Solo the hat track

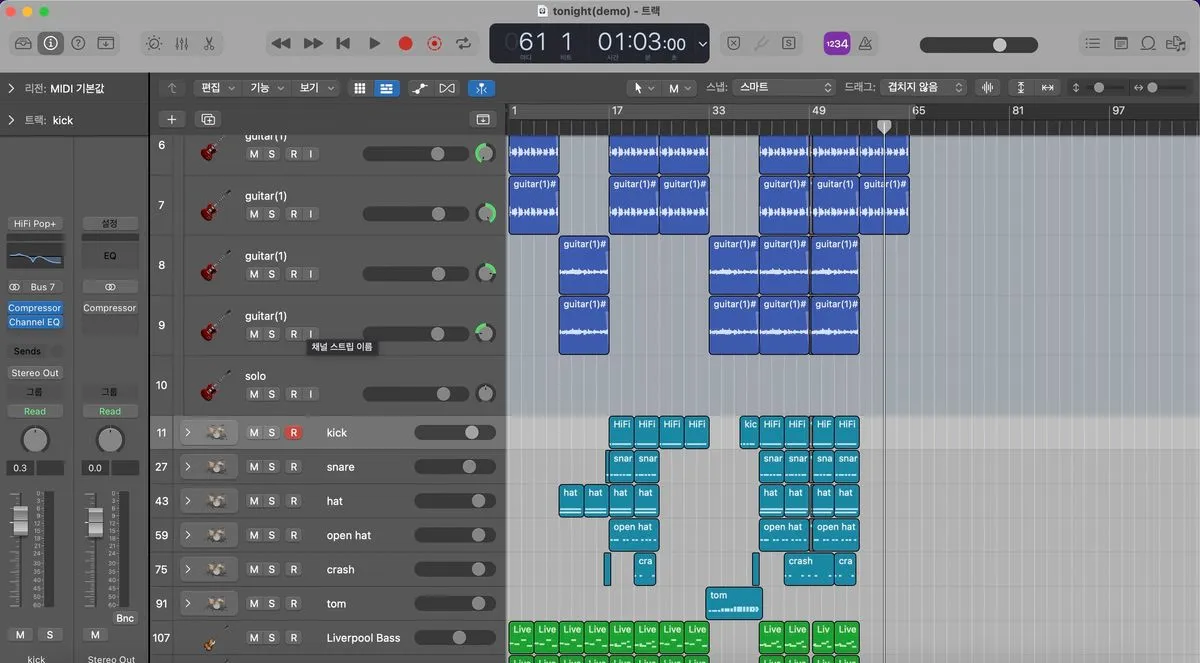click(x=272, y=501)
